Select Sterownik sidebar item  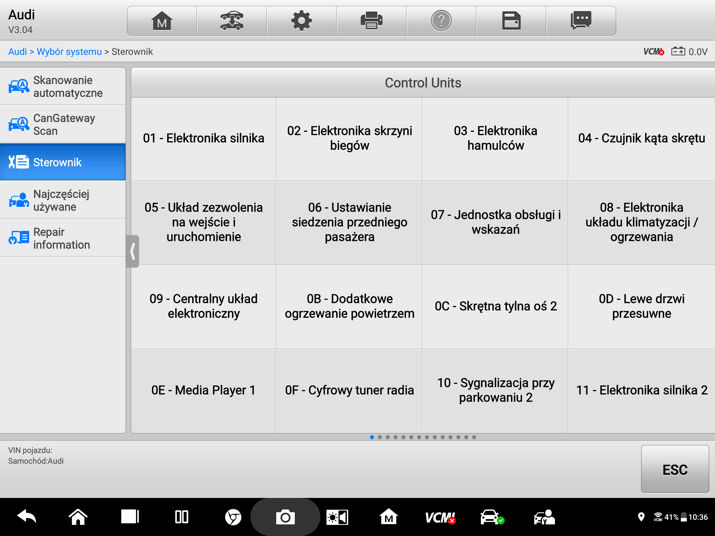(x=62, y=162)
